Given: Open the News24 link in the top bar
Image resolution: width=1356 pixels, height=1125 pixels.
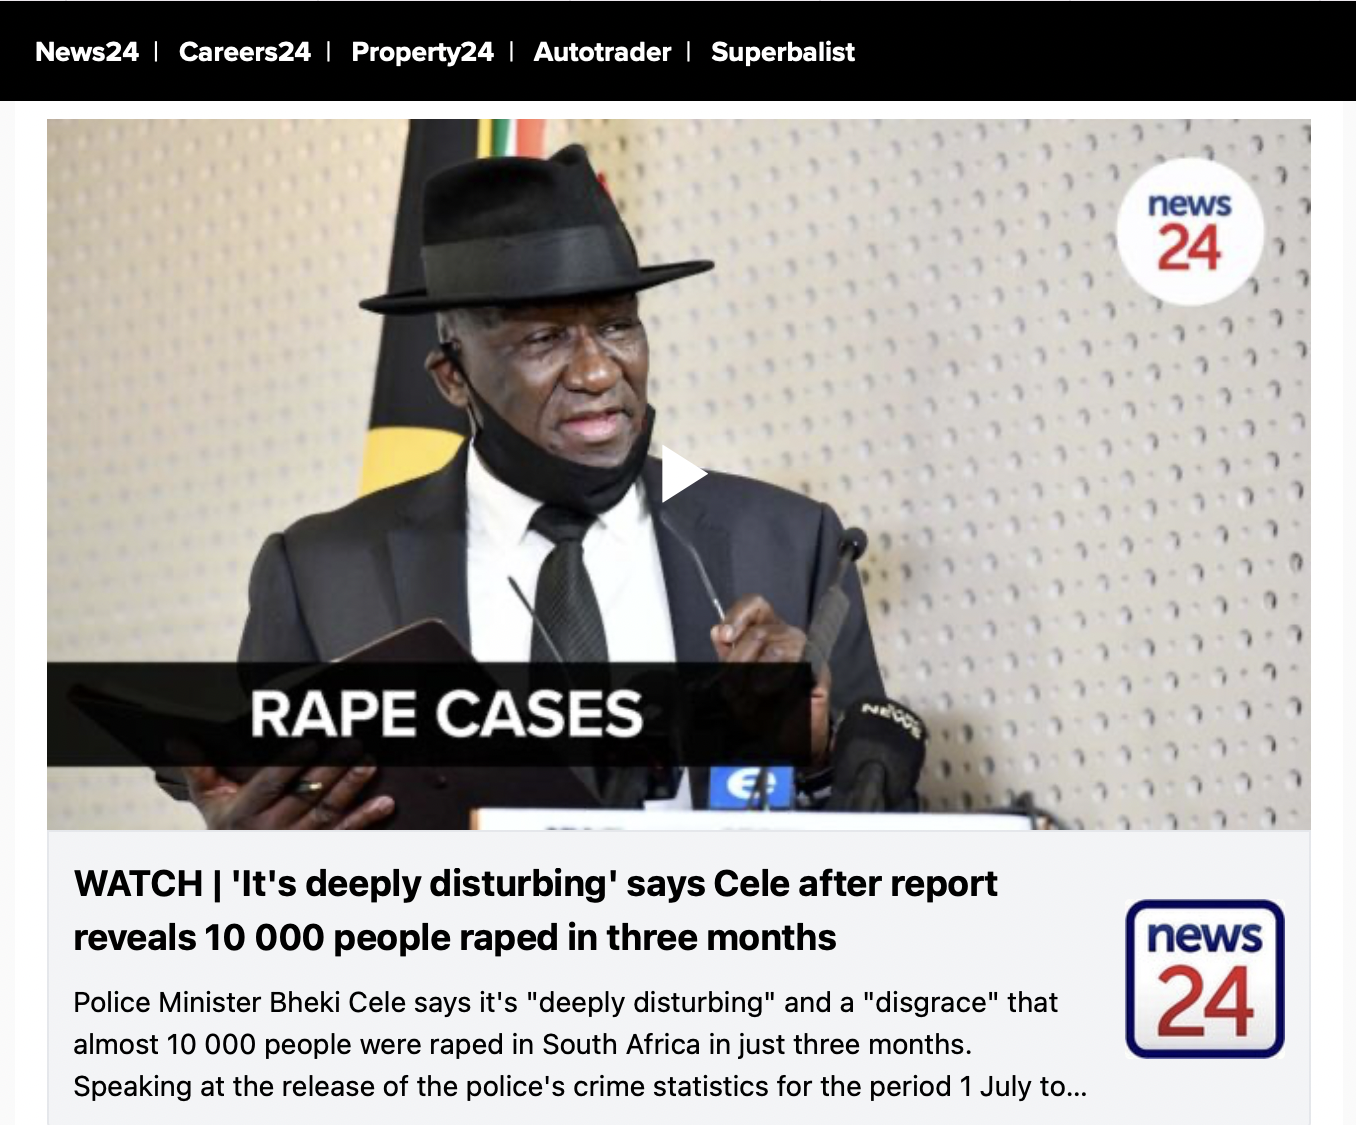Looking at the screenshot, I should 87,52.
